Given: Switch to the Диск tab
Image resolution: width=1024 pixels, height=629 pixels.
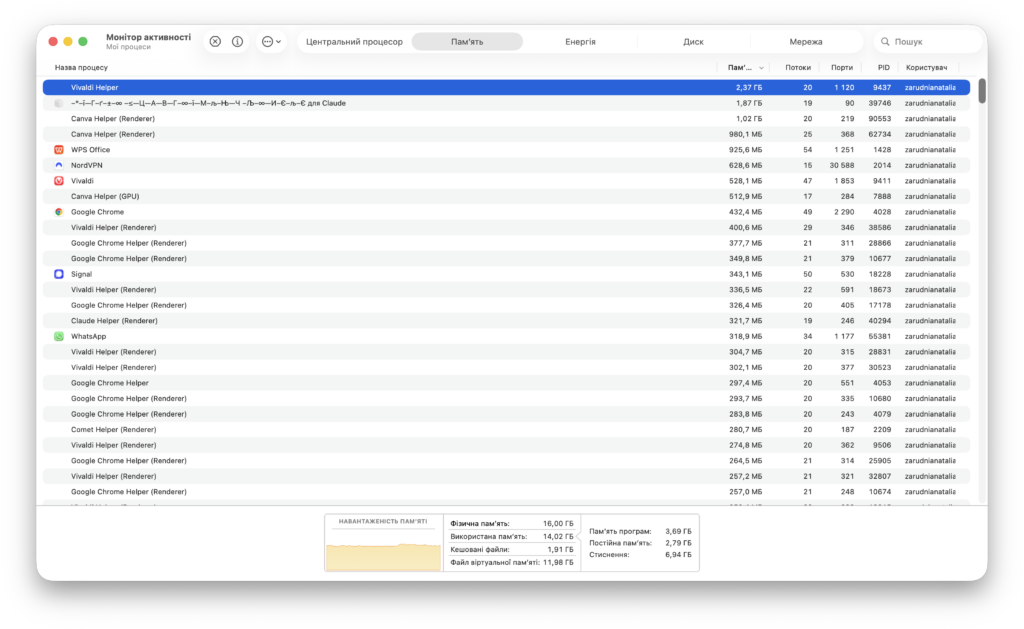Looking at the screenshot, I should pyautogui.click(x=693, y=42).
